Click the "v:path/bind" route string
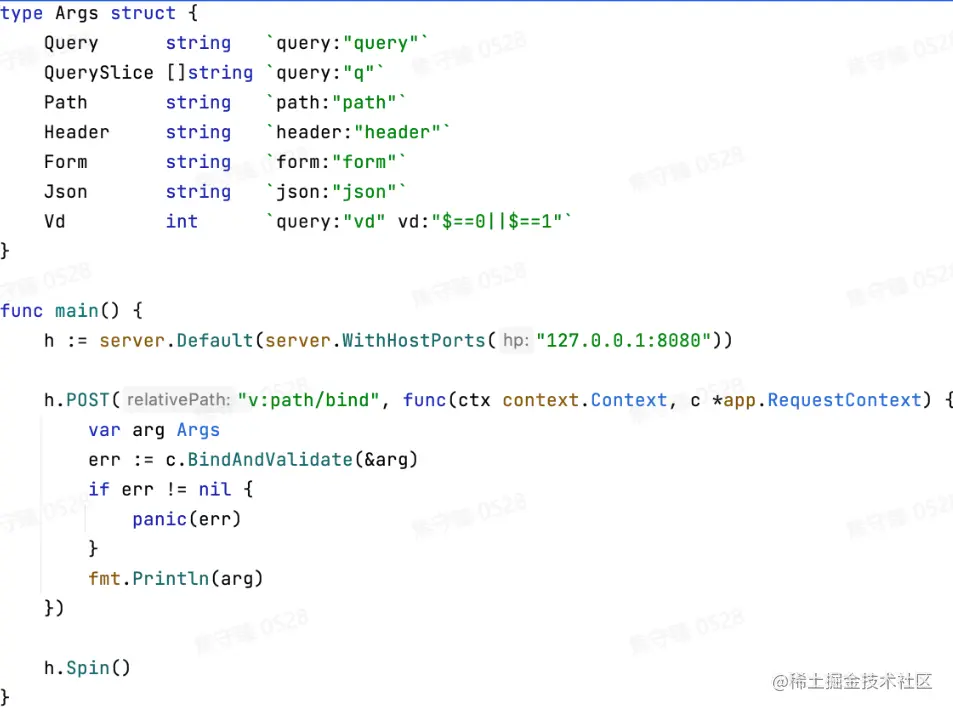 click(308, 400)
